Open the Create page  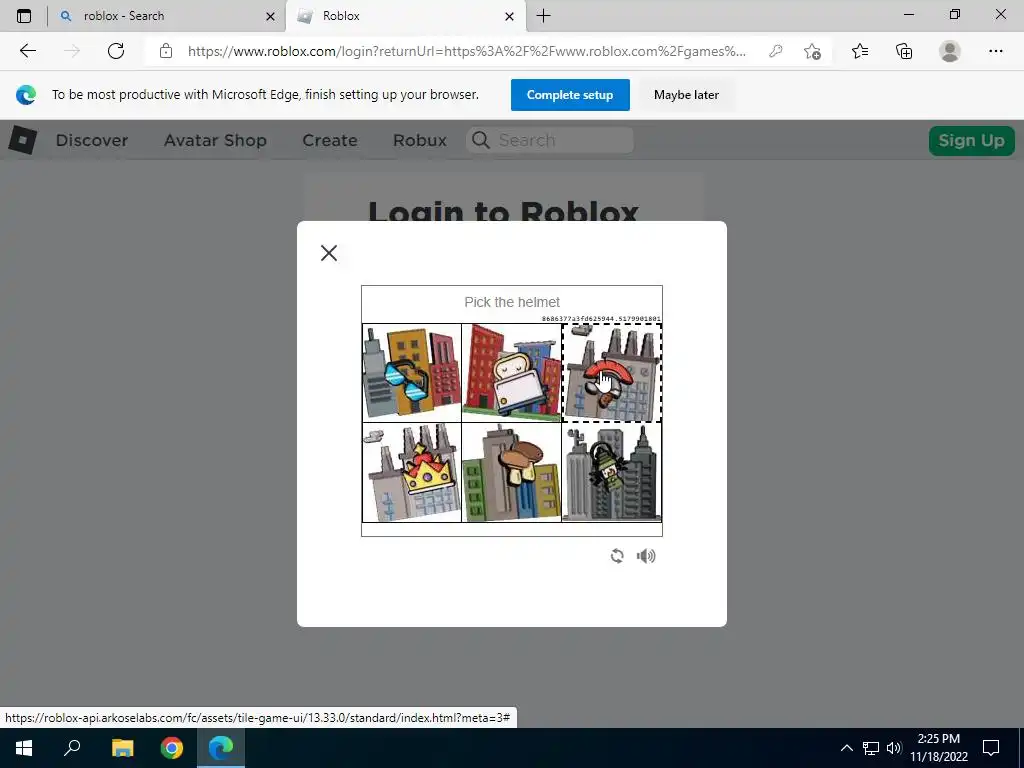pyautogui.click(x=330, y=140)
